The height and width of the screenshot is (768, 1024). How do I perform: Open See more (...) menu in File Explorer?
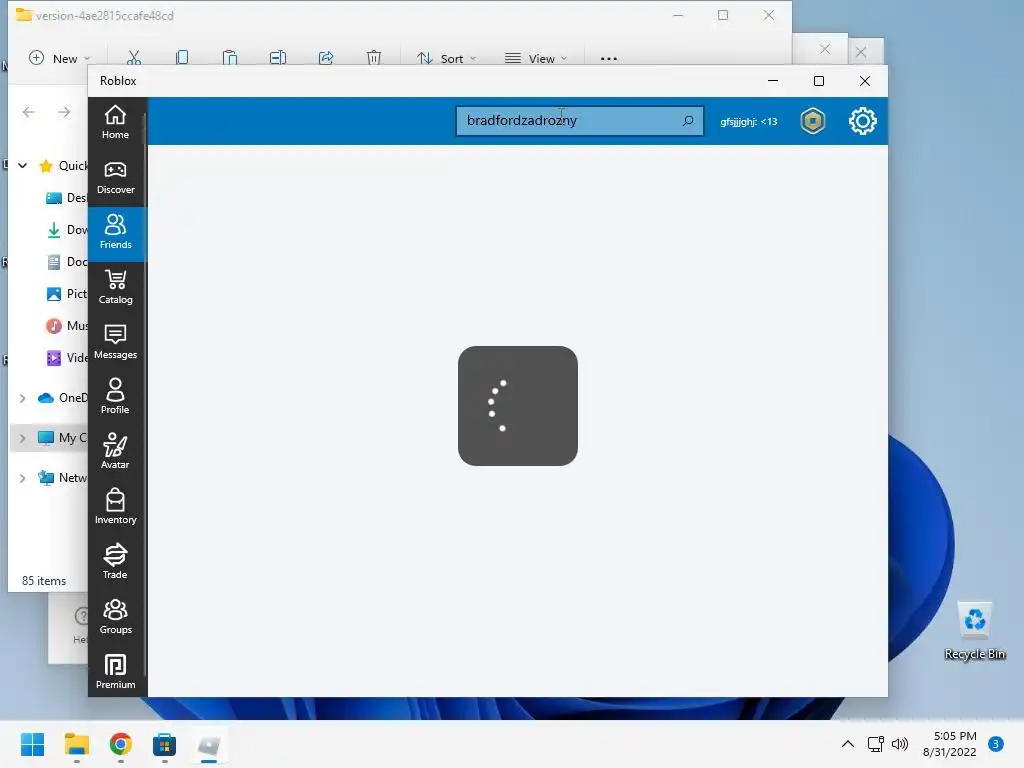click(609, 58)
